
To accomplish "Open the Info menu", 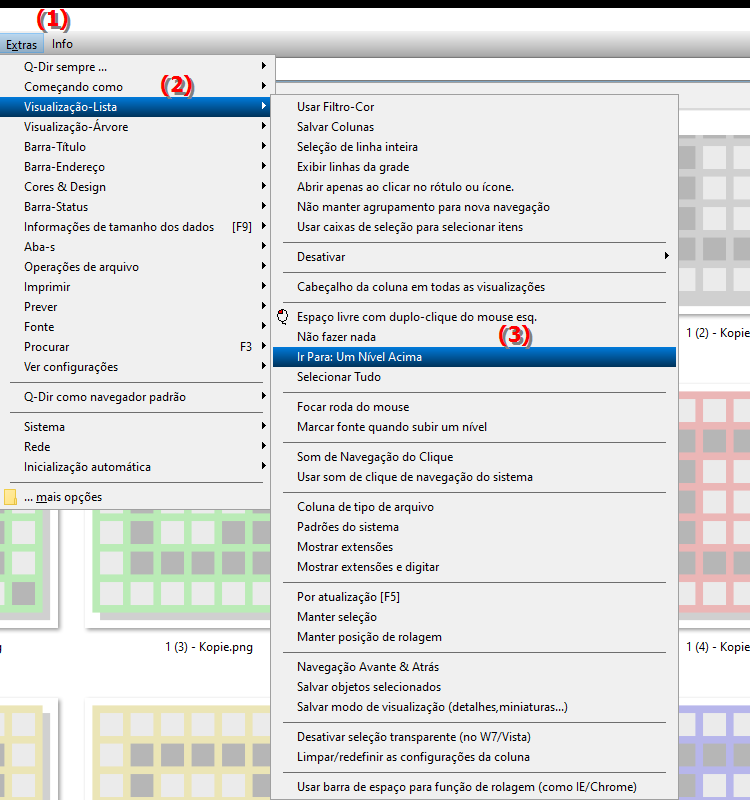I will click(x=62, y=44).
